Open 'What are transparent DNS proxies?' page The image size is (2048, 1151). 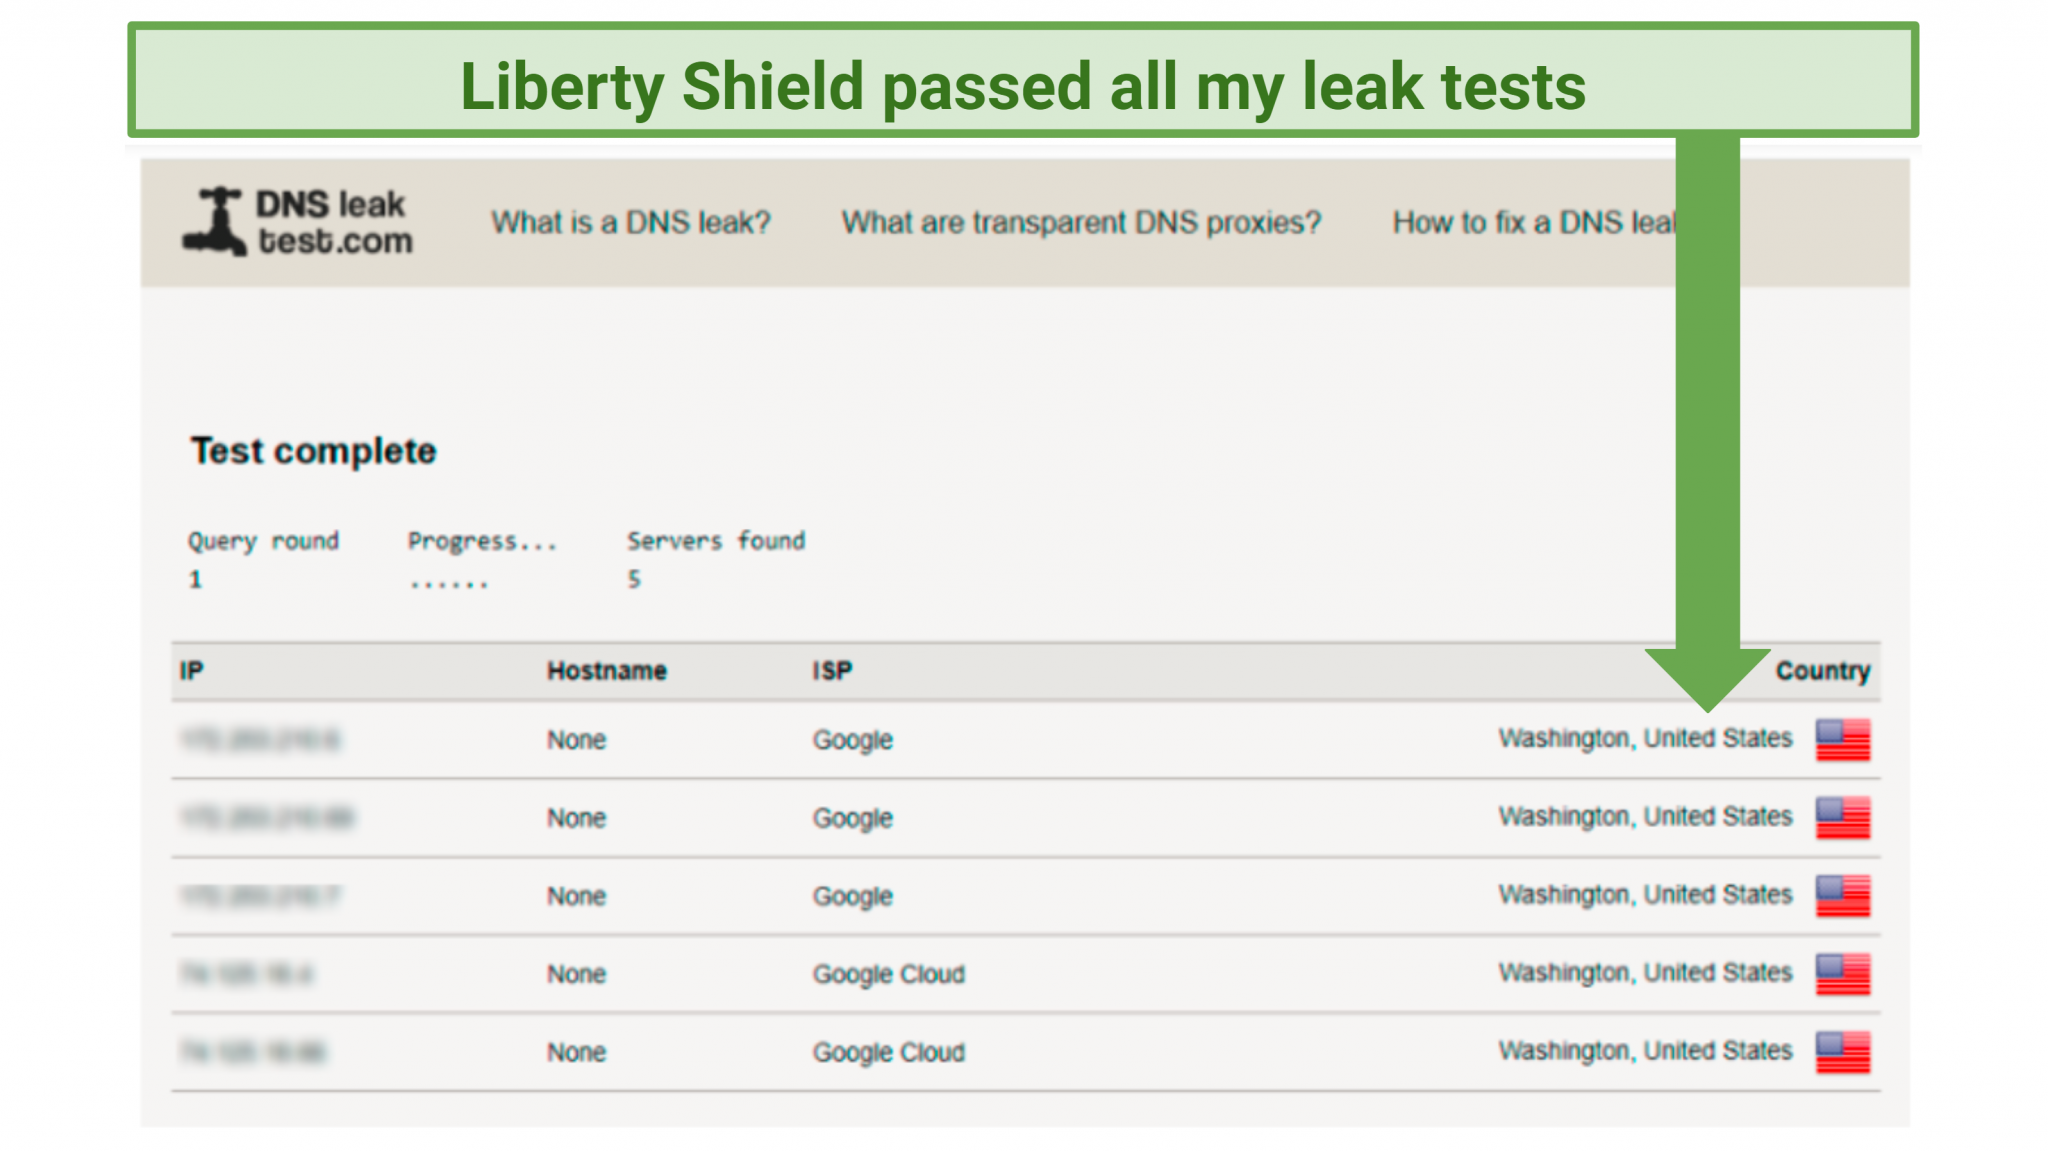1082,222
